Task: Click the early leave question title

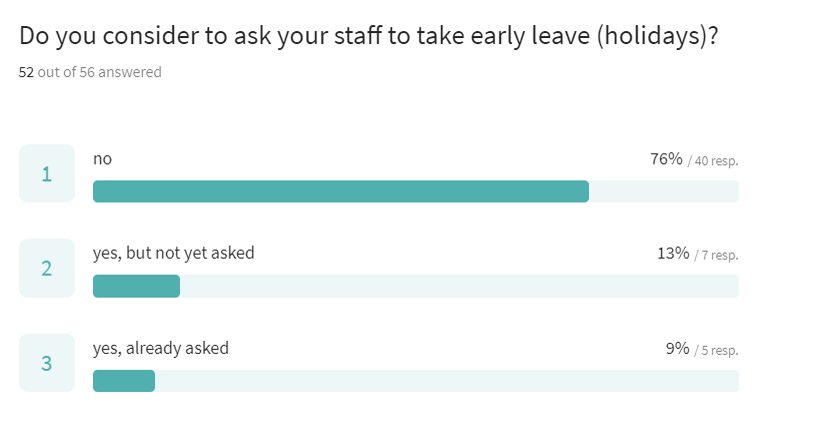Action: [369, 37]
